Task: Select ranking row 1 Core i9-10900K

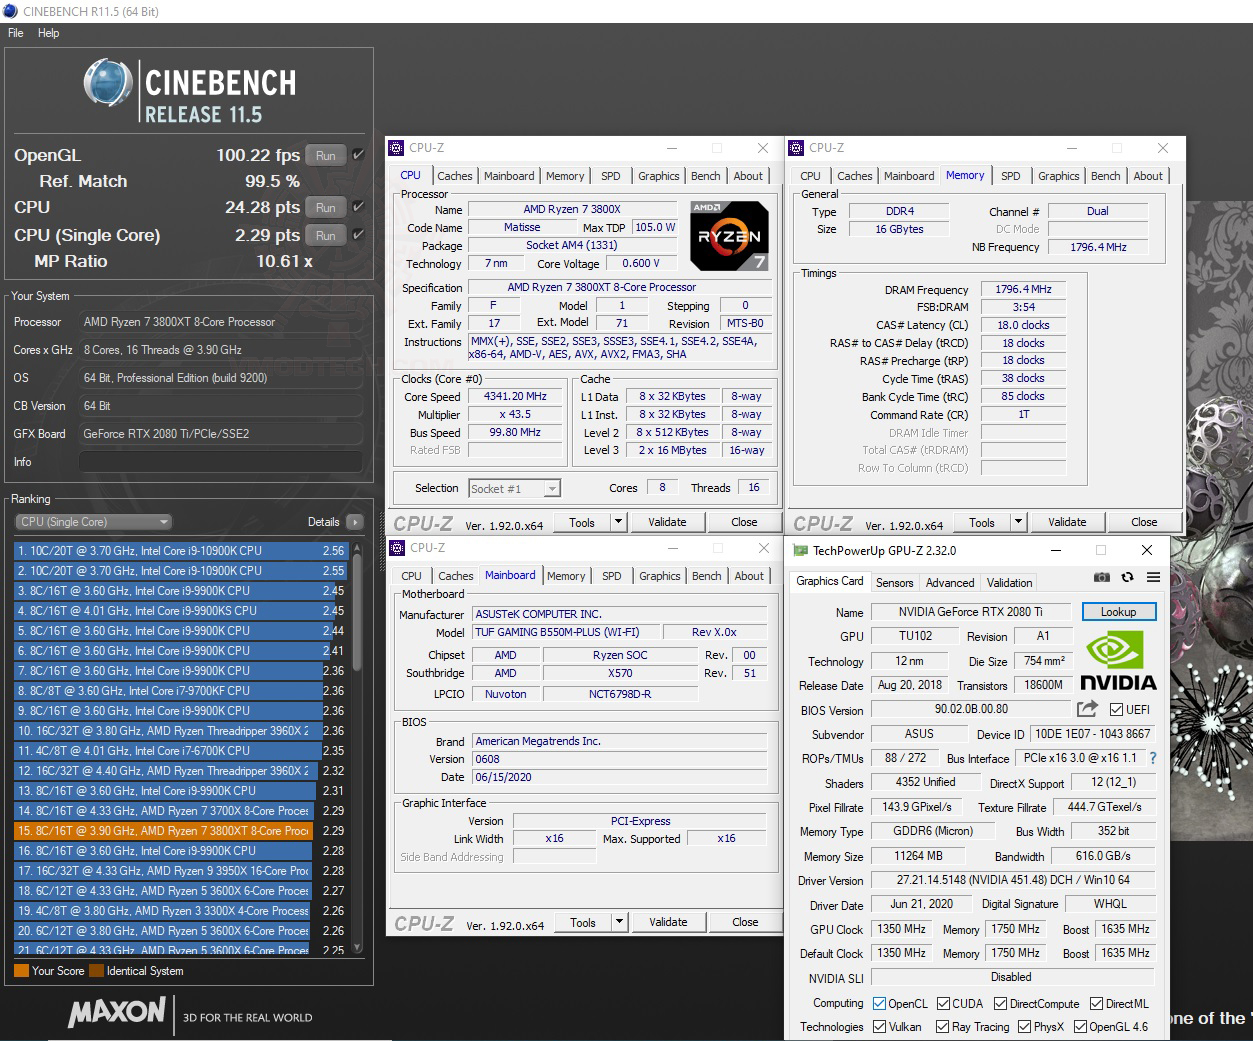Action: point(180,551)
